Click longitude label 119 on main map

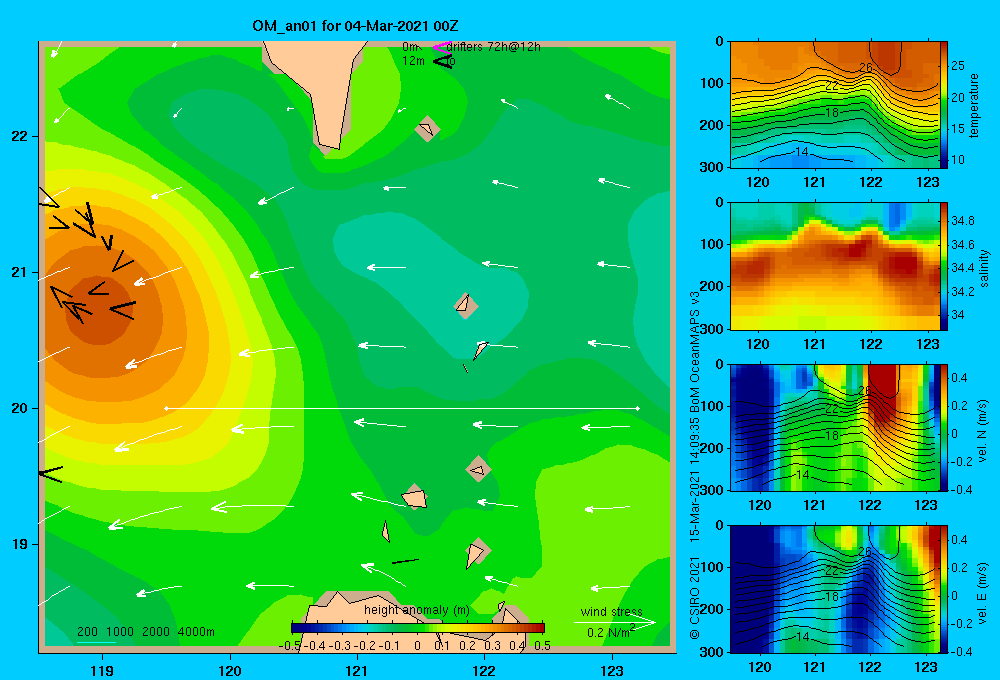click(102, 670)
